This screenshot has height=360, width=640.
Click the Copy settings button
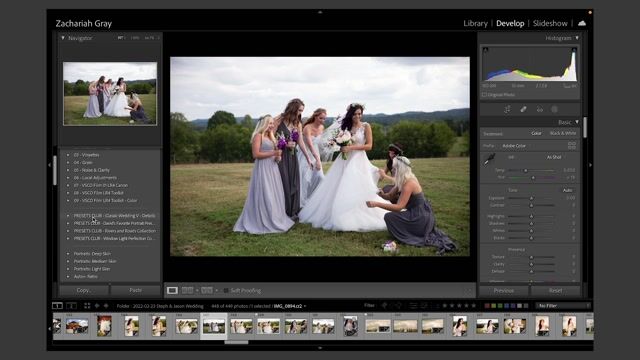[84, 290]
